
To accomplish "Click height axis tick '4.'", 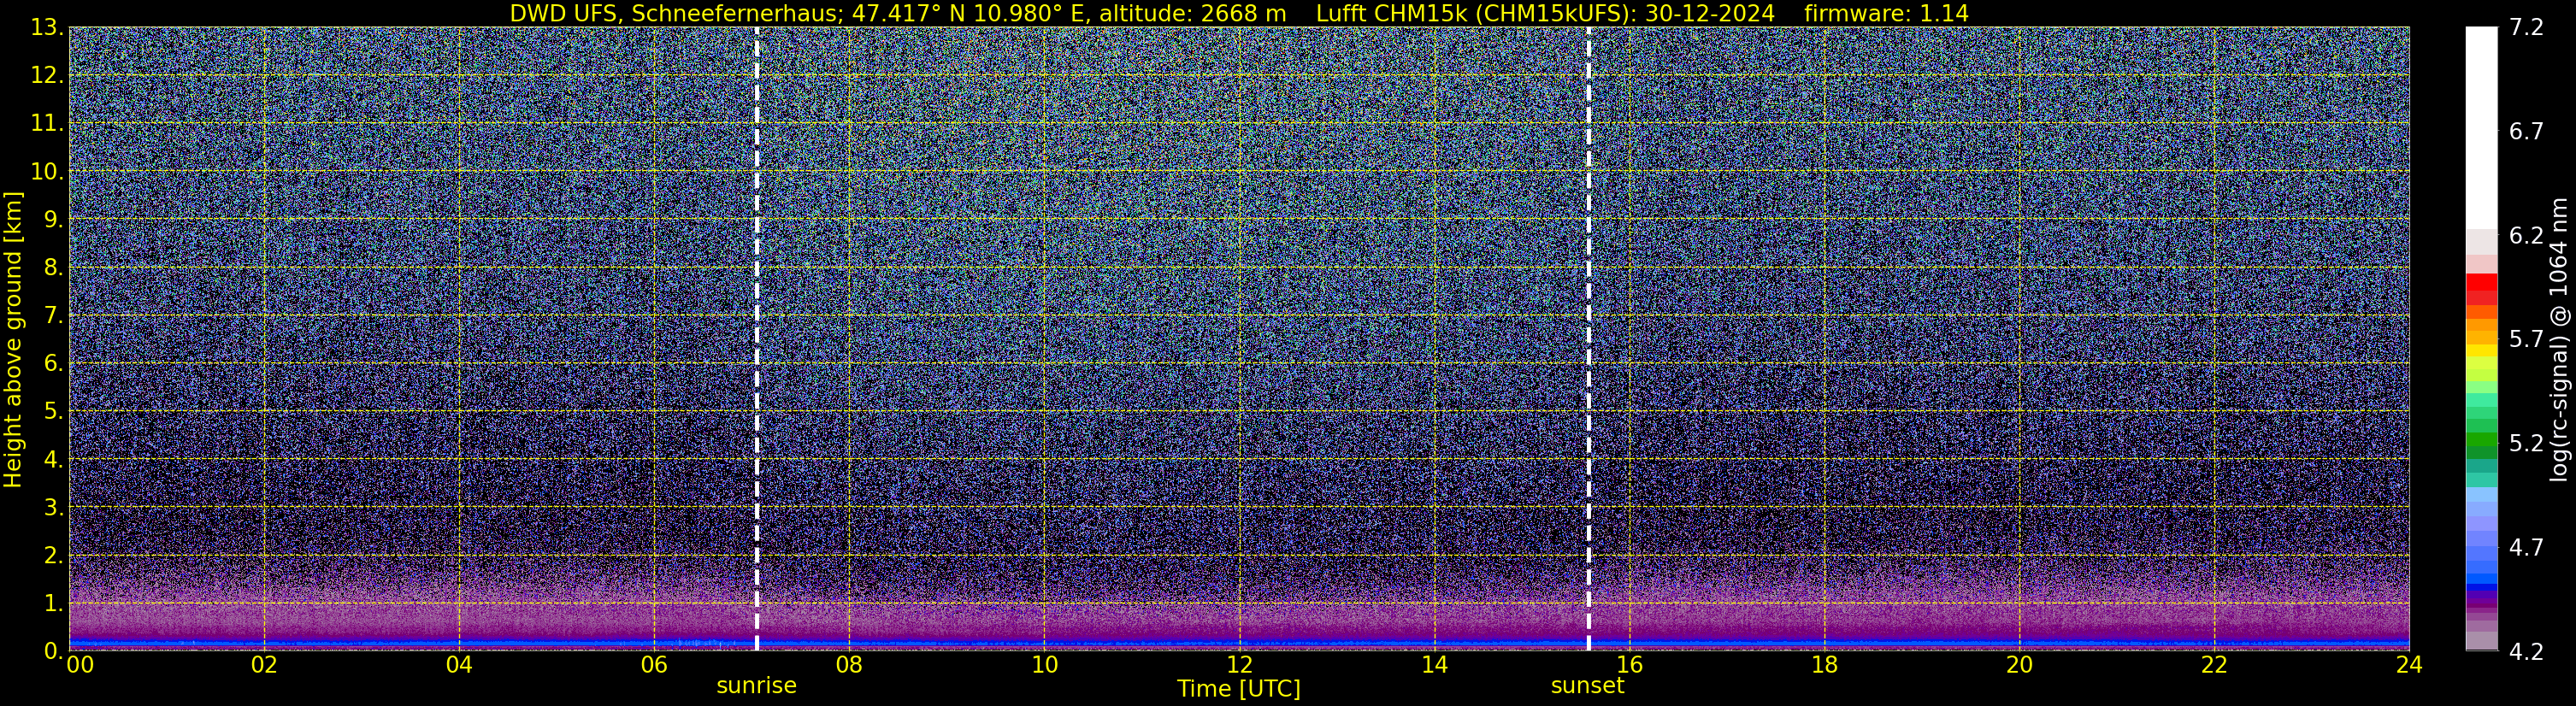I will [54, 460].
